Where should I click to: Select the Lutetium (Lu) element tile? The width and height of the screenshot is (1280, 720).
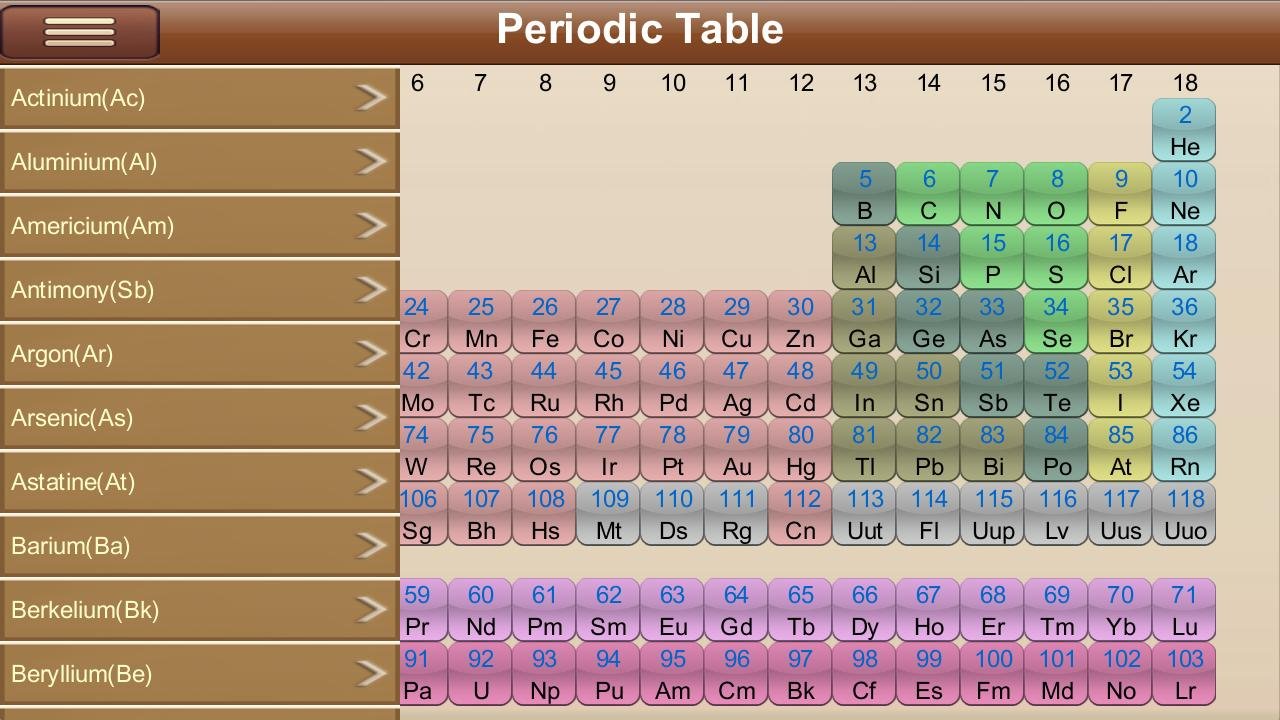click(1184, 610)
